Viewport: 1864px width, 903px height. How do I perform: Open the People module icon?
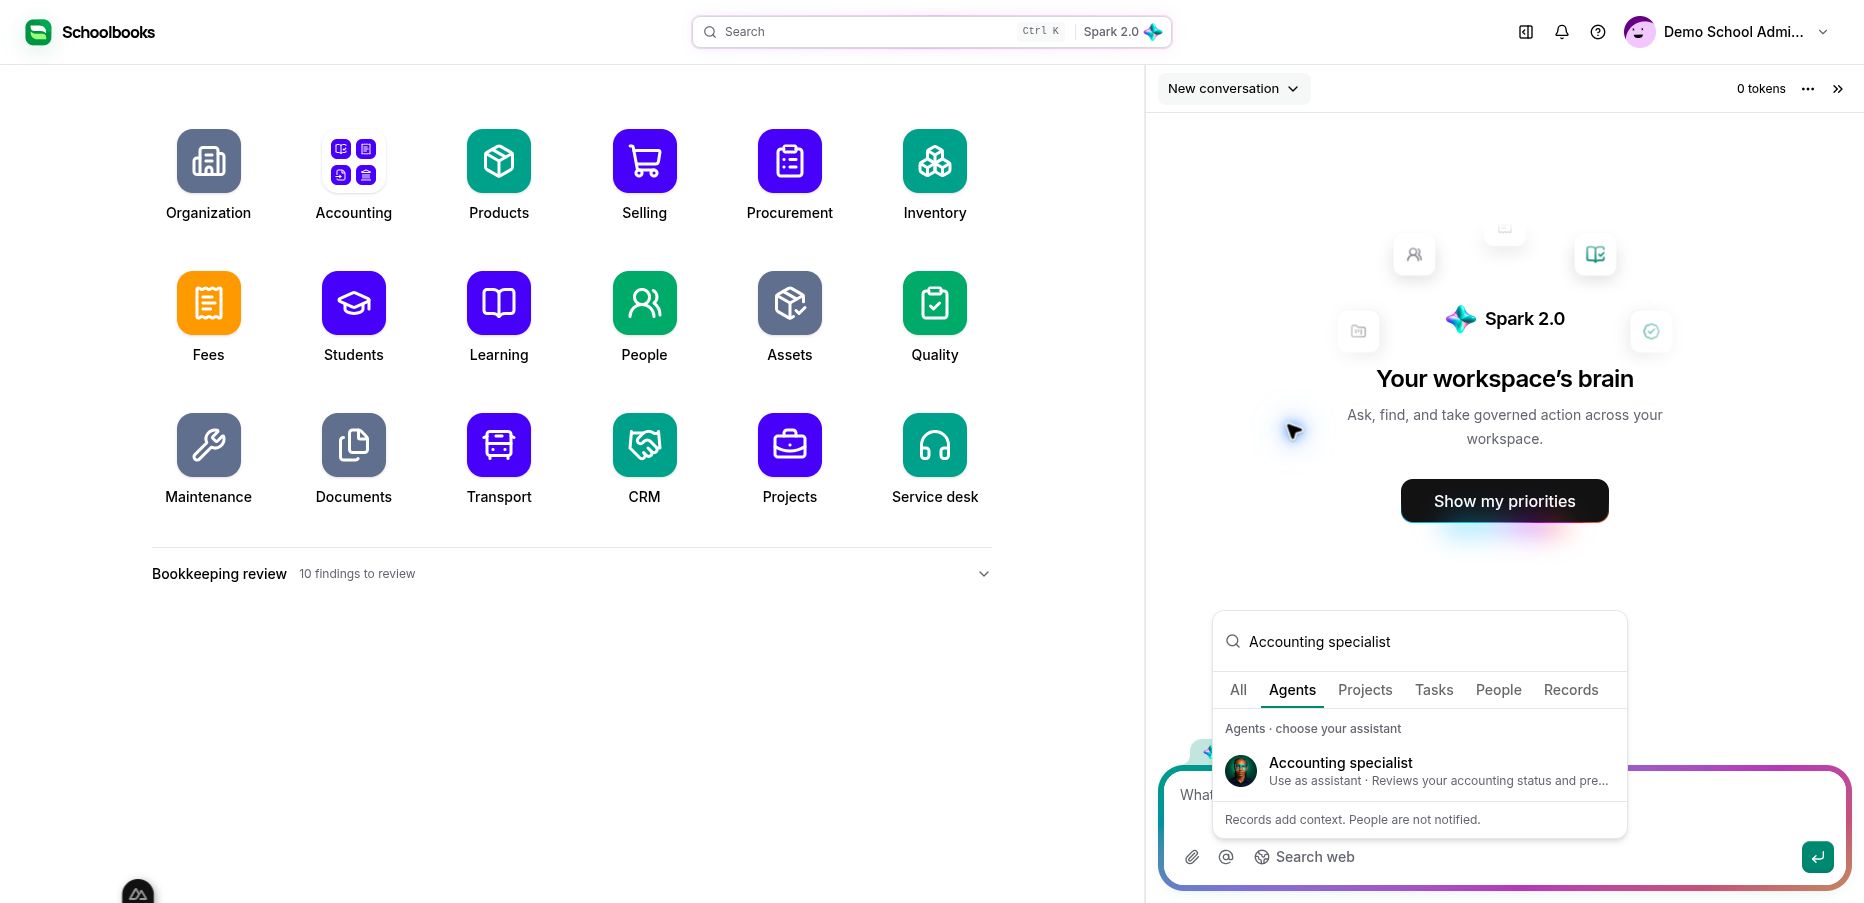[x=644, y=303]
